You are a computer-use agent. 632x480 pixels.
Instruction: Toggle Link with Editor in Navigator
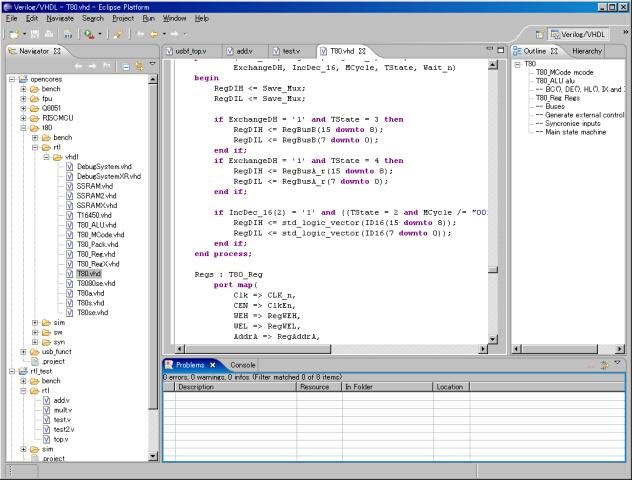tap(139, 66)
